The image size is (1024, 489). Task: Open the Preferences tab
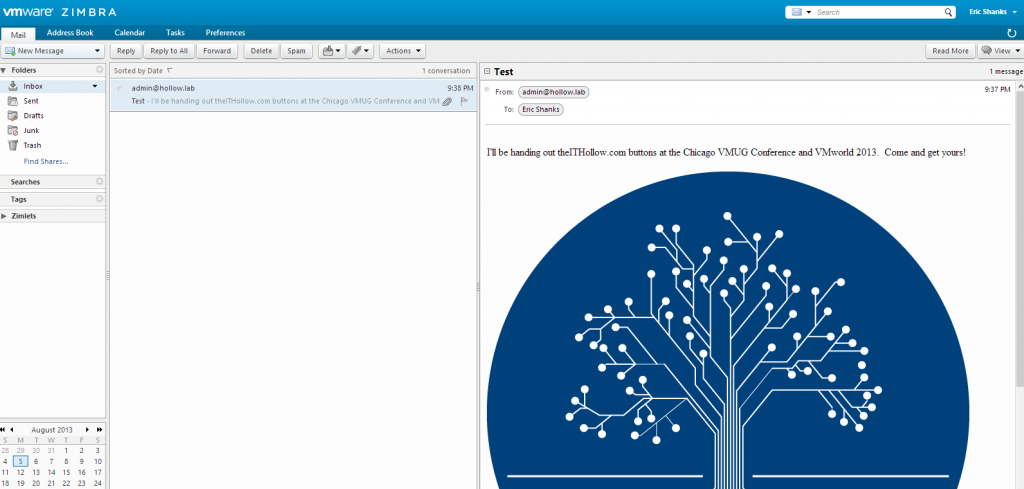[x=225, y=33]
